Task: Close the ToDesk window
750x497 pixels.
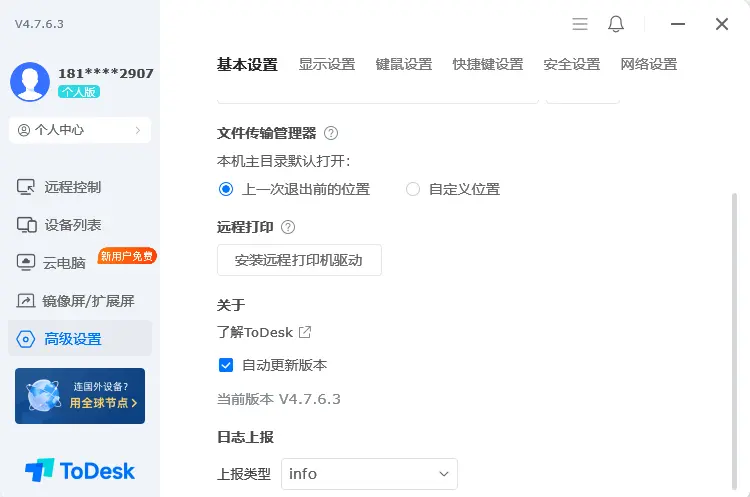Action: point(722,24)
